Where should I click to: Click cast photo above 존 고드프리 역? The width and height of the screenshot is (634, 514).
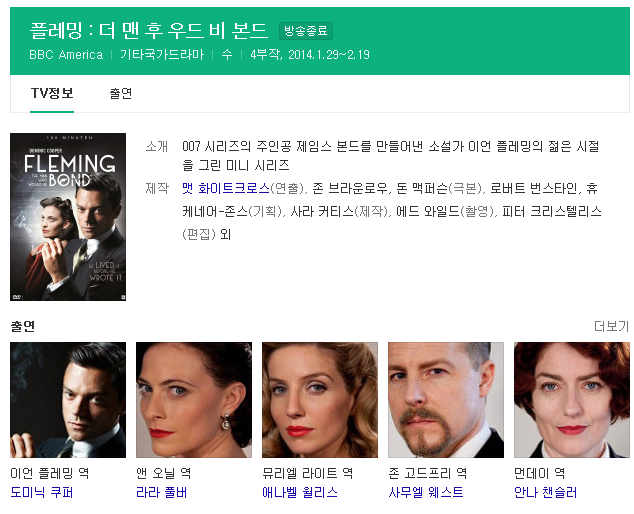[446, 400]
